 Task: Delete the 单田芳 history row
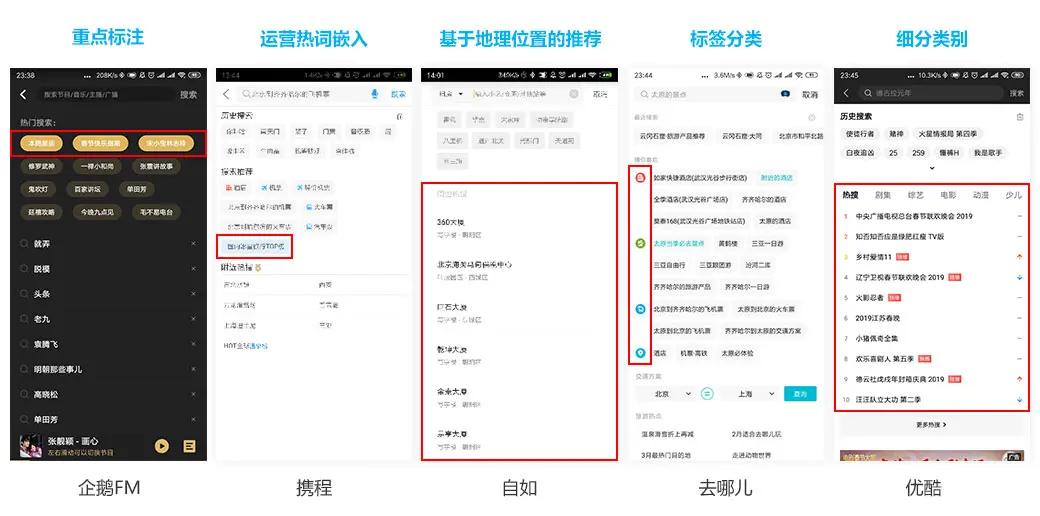click(194, 420)
